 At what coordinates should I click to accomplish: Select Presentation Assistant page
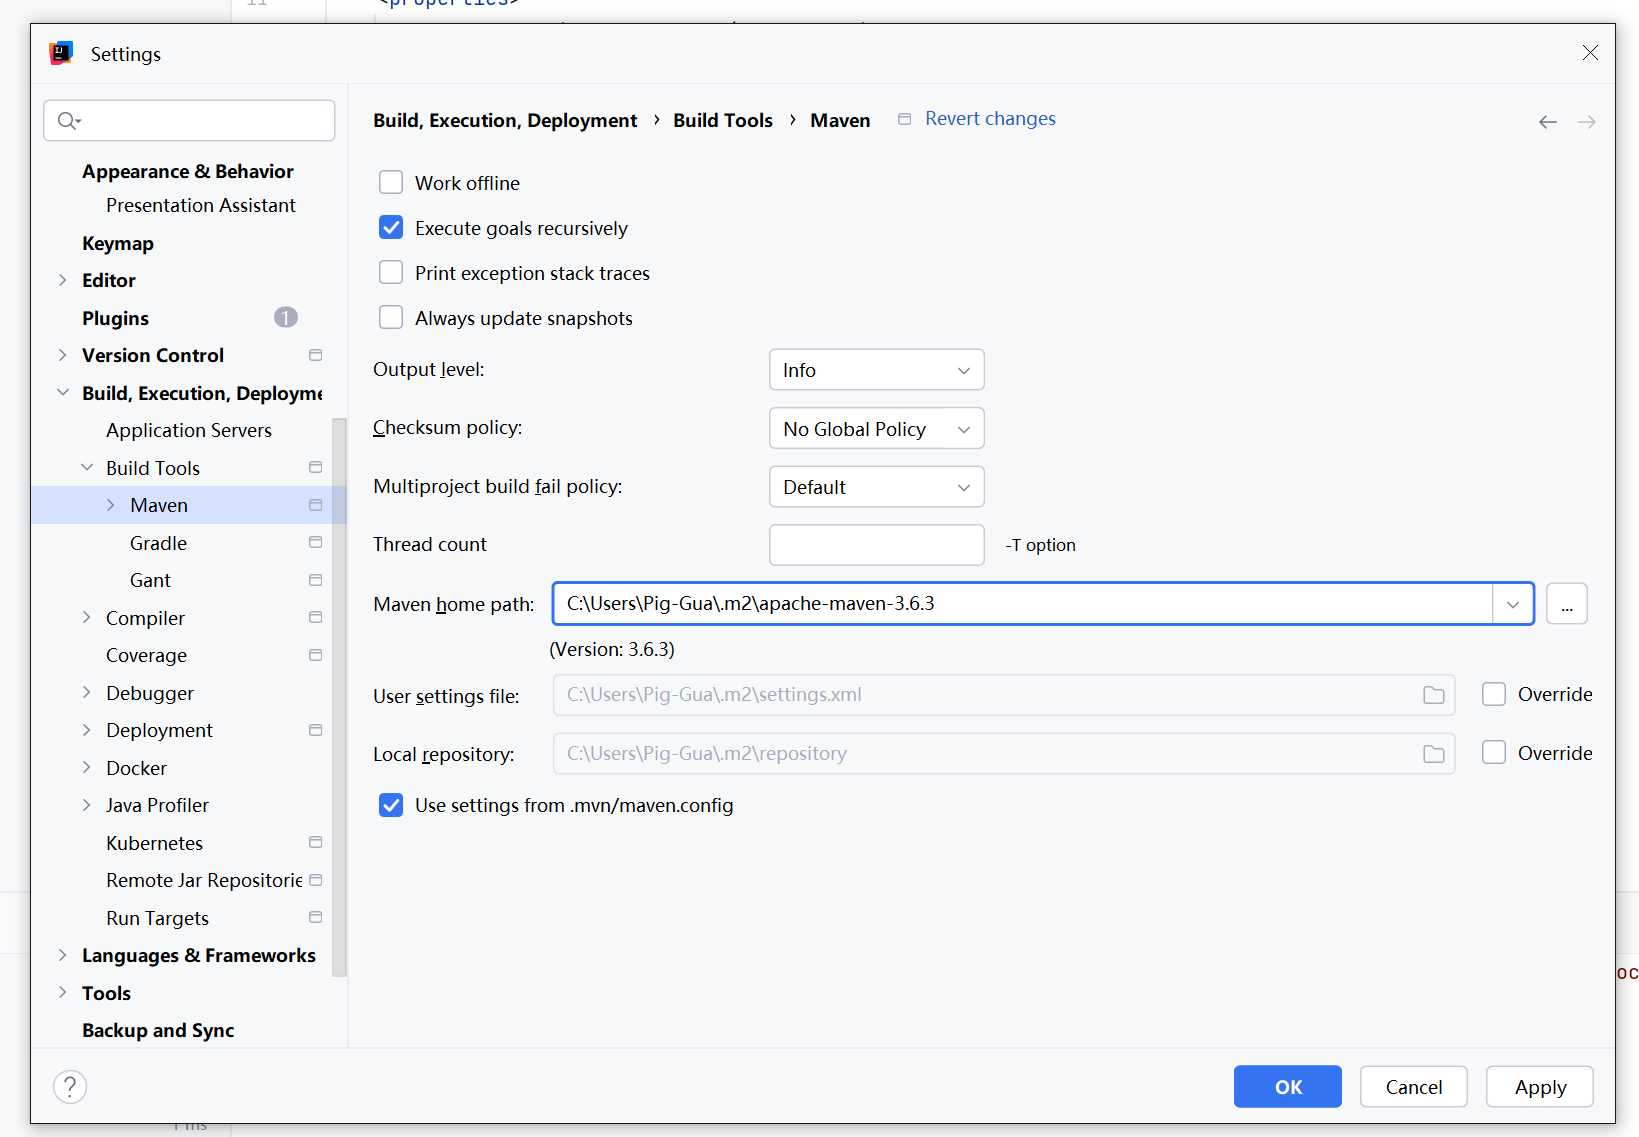(x=201, y=205)
